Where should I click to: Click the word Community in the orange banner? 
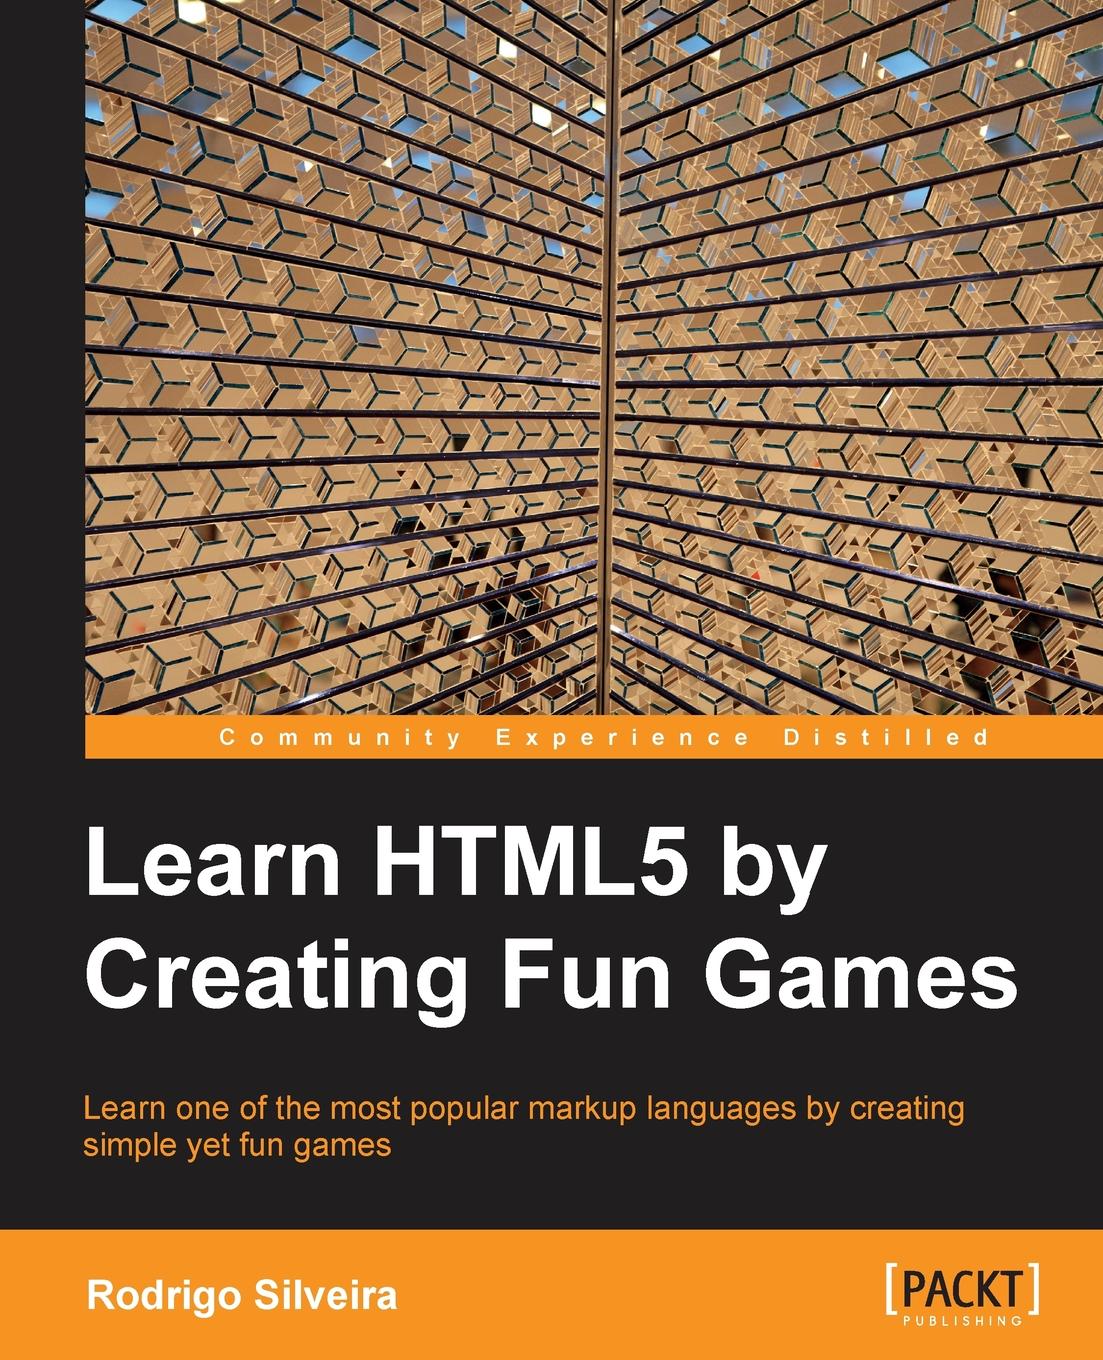coord(340,738)
